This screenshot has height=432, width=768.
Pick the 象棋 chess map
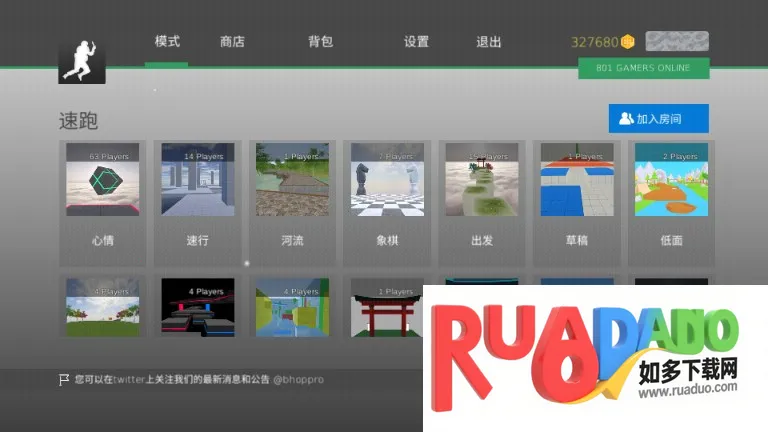(387, 180)
